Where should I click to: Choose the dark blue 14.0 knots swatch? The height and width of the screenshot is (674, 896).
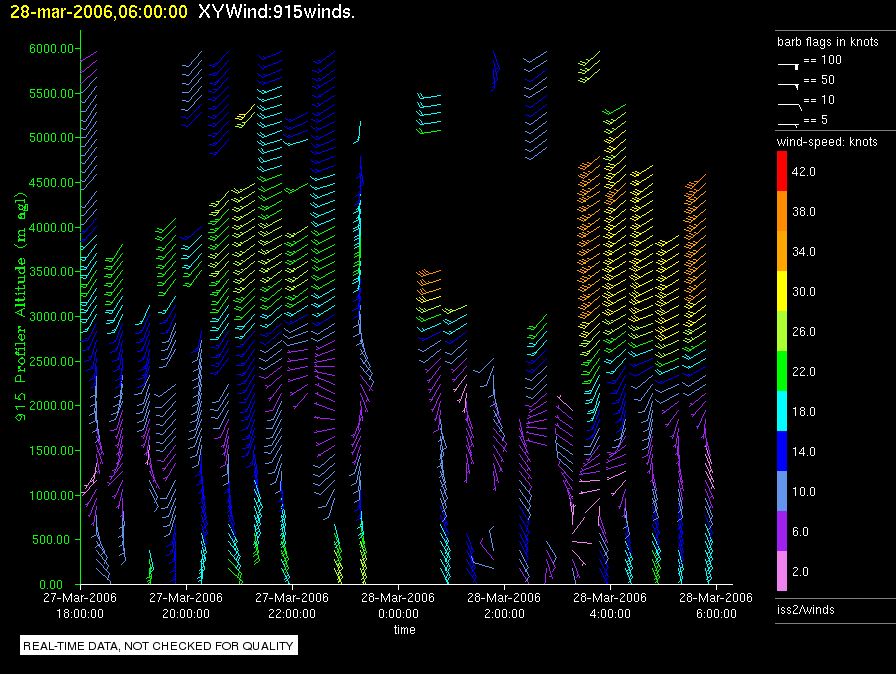[782, 452]
